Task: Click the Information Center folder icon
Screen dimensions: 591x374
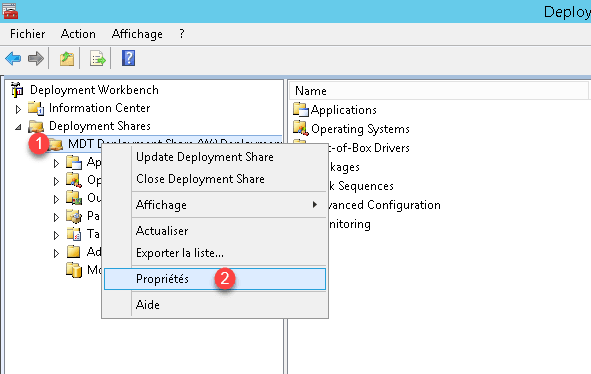Action: click(36, 108)
